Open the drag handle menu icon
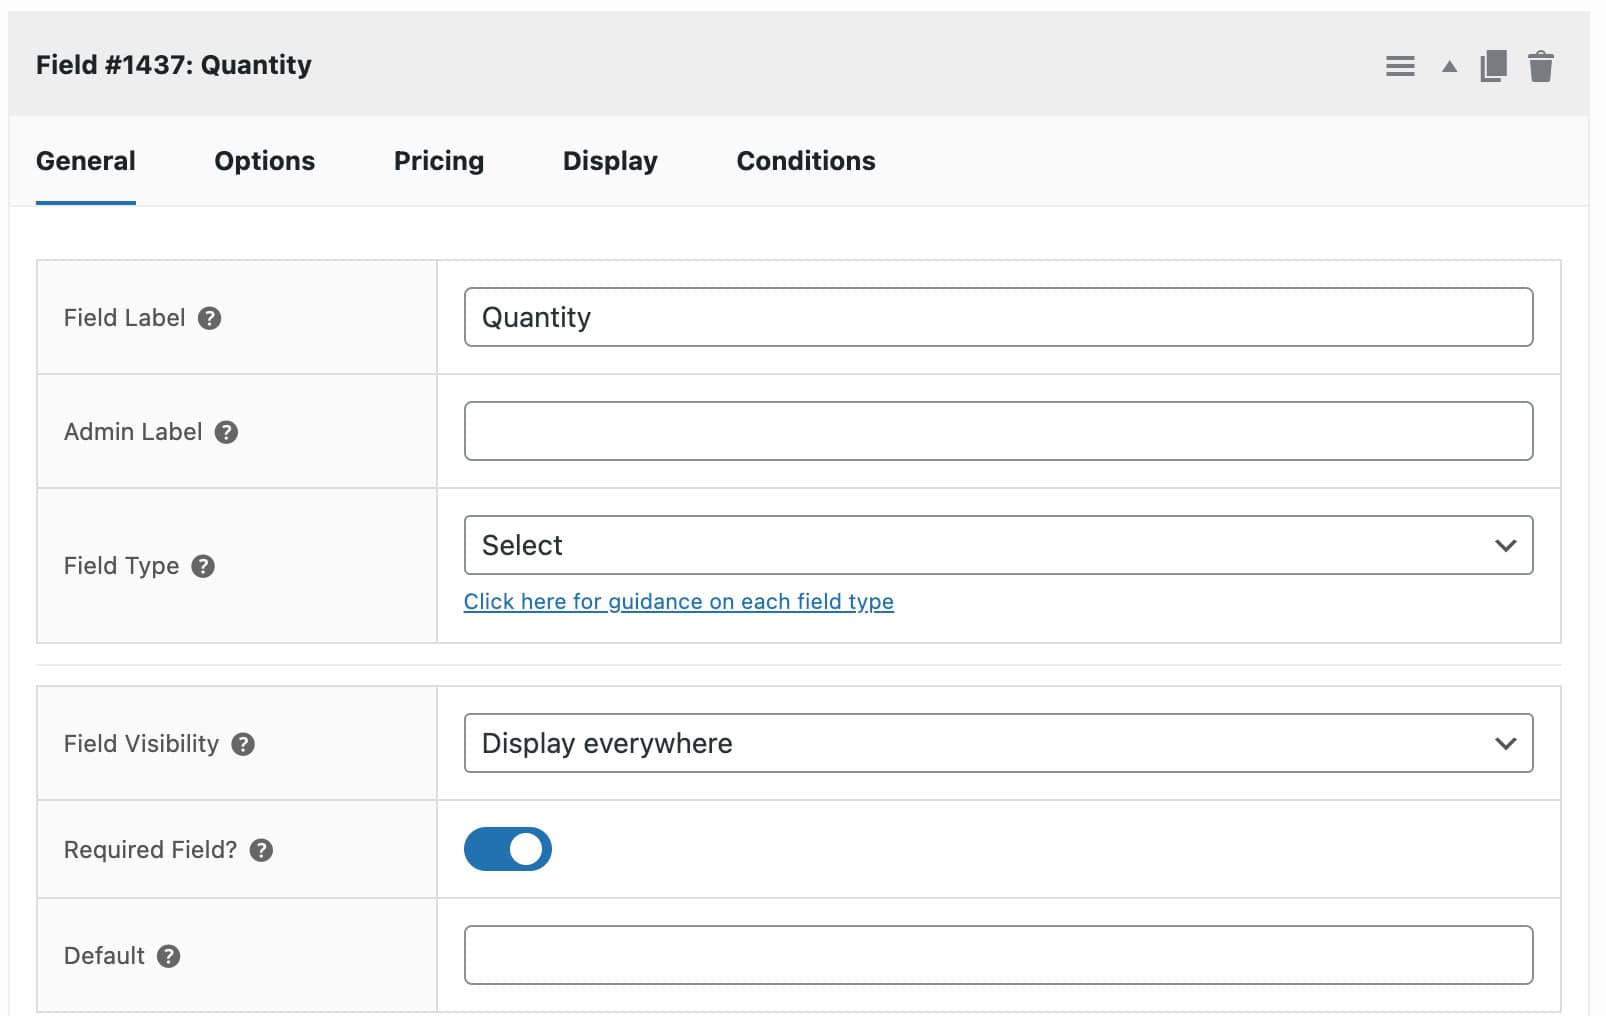The width and height of the screenshot is (1606, 1016). (1400, 65)
